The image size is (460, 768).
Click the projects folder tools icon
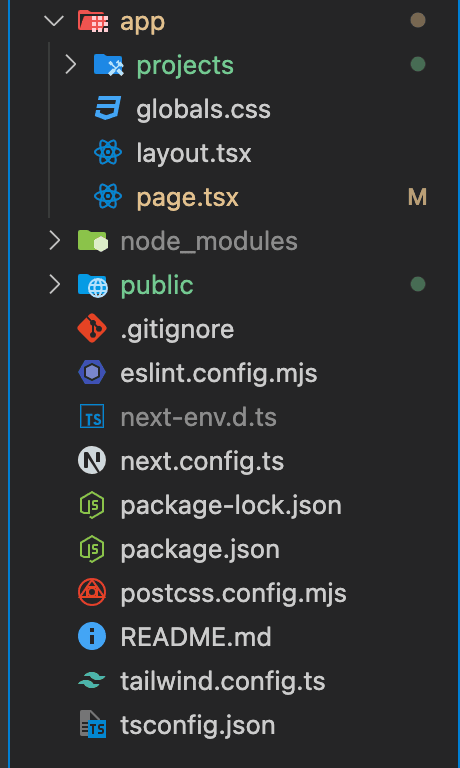pyautogui.click(x=109, y=65)
